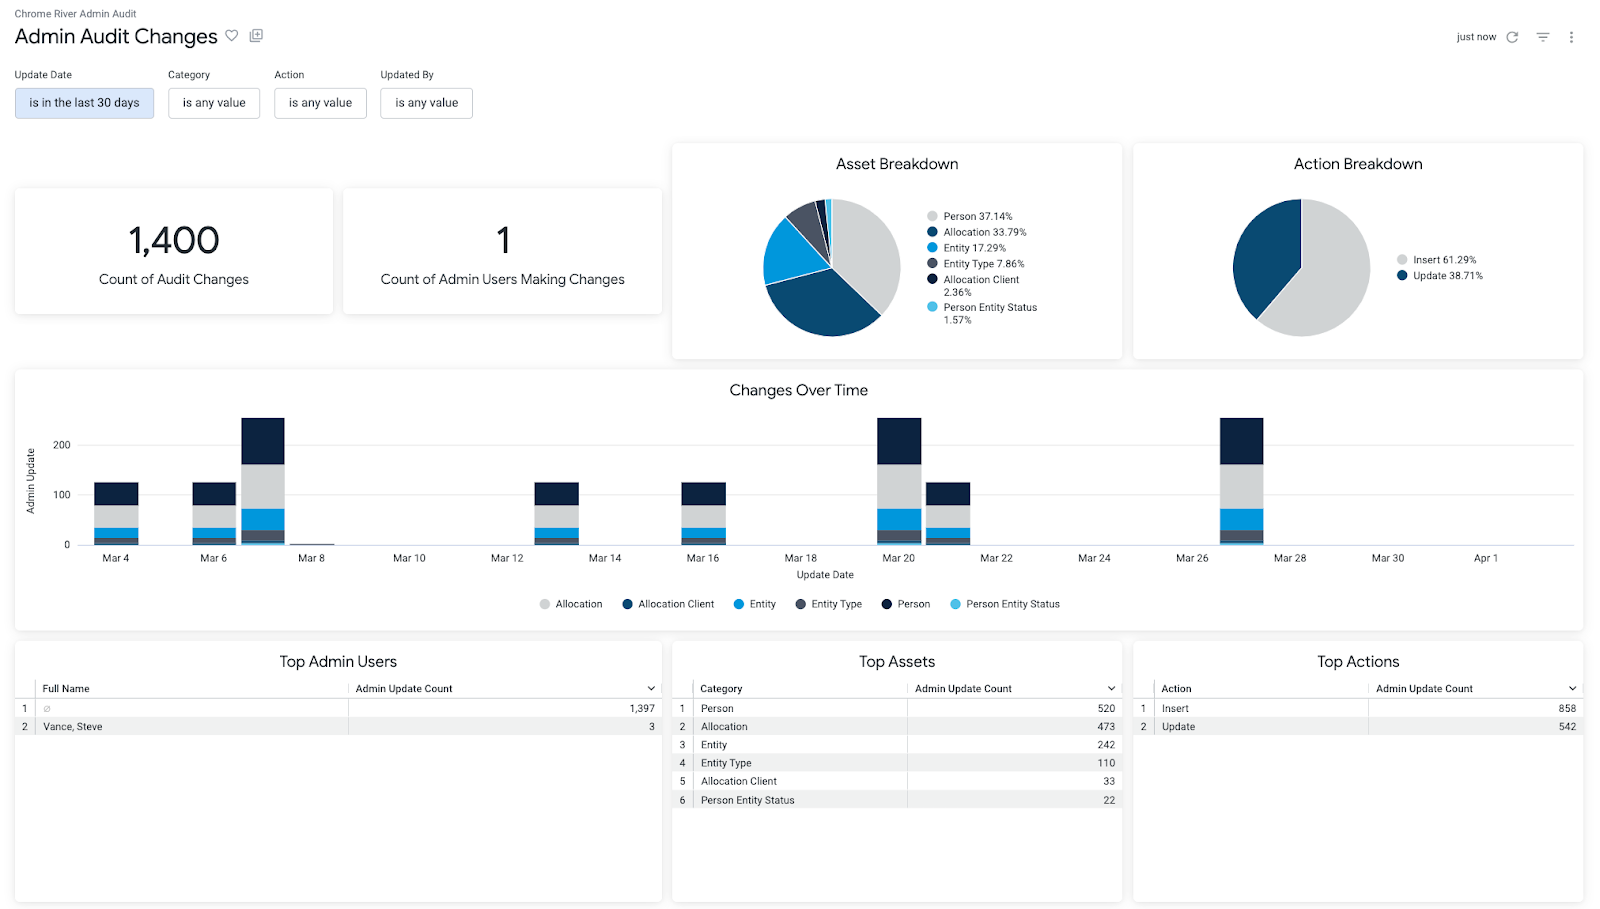Image resolution: width=1600 pixels, height=909 pixels.
Task: Toggle the Person legend item in Changes Over Time
Action: coord(906,603)
